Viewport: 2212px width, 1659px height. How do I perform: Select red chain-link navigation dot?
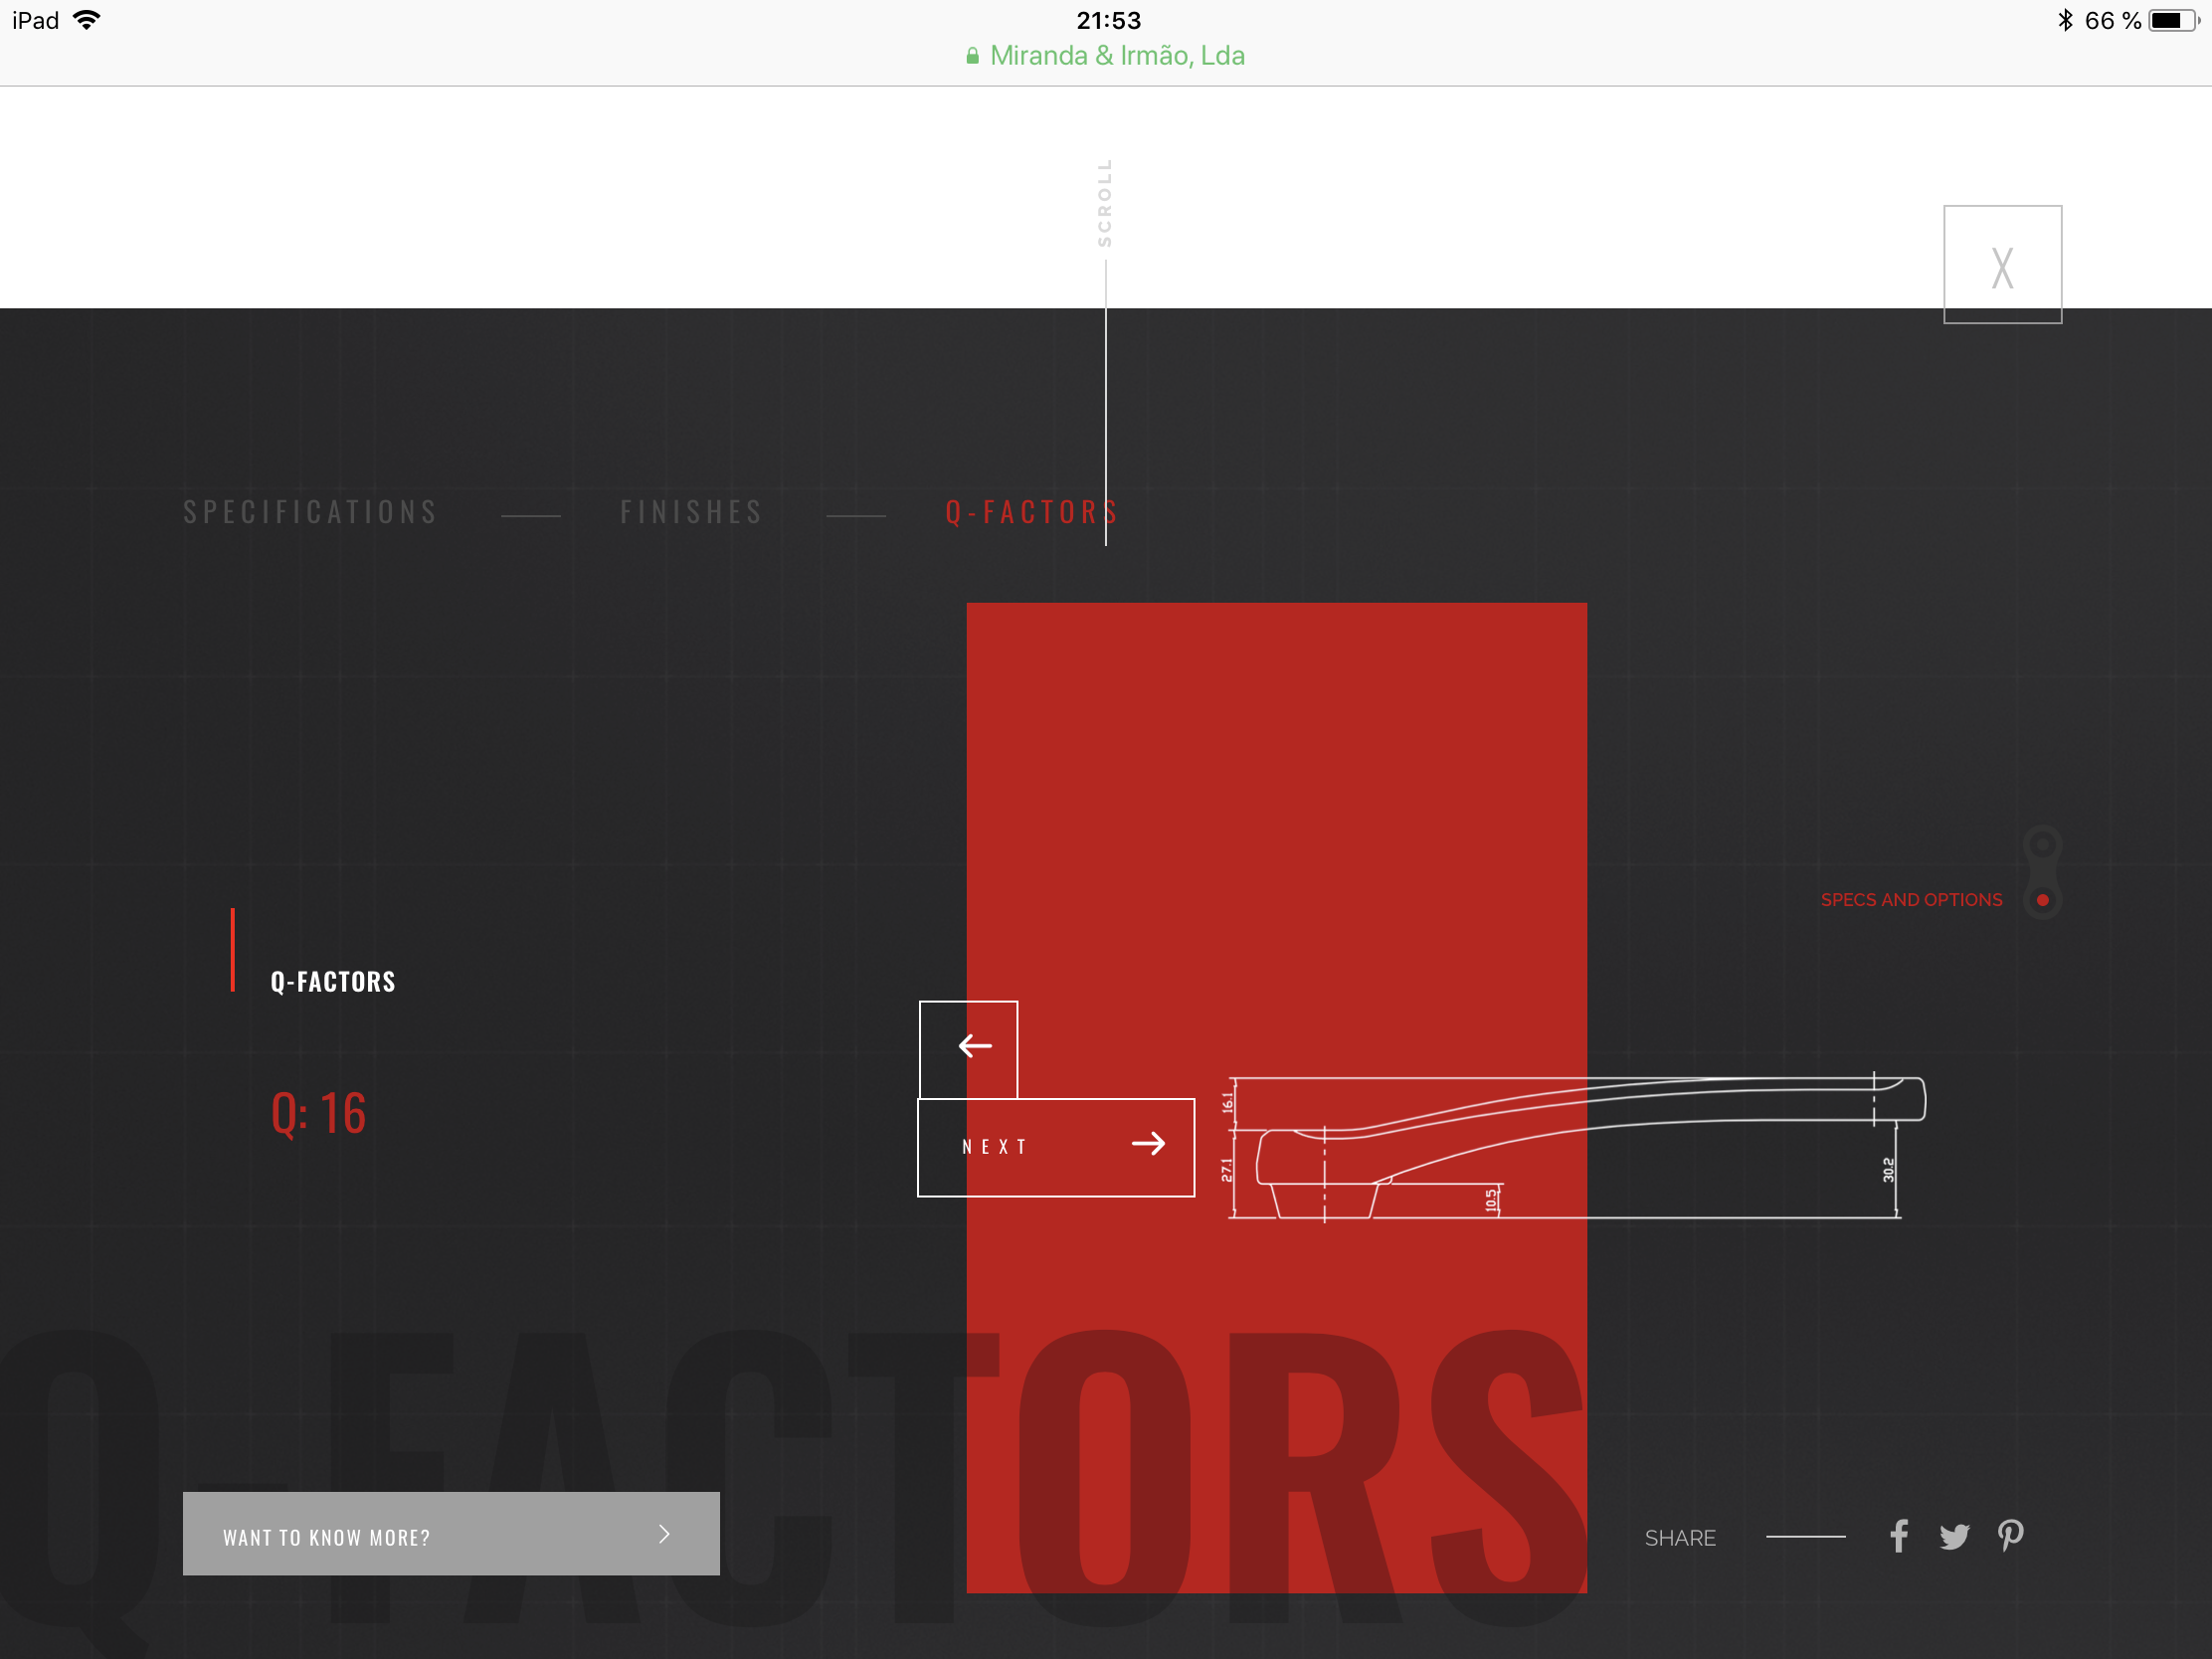click(x=2042, y=900)
